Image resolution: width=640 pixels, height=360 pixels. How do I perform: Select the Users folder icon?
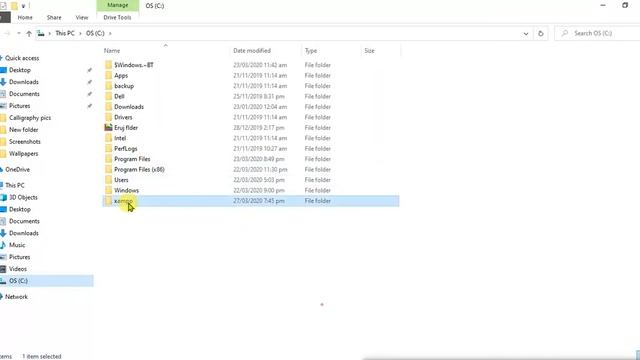(108, 180)
